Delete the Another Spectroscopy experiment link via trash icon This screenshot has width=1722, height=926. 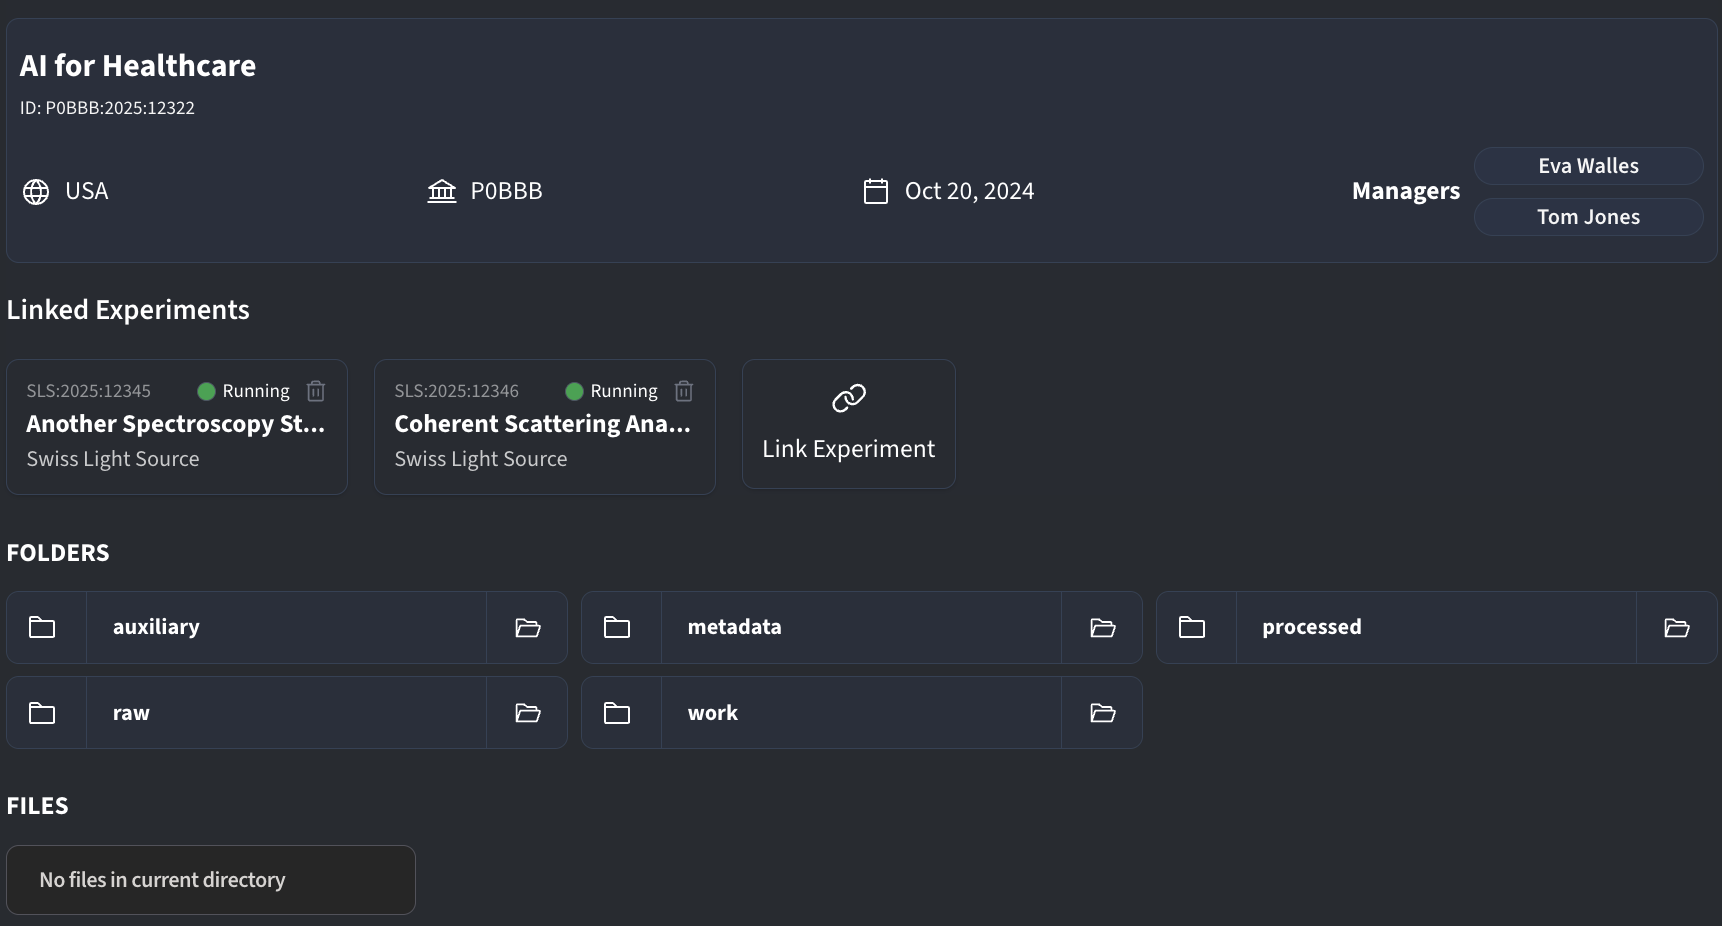click(316, 391)
